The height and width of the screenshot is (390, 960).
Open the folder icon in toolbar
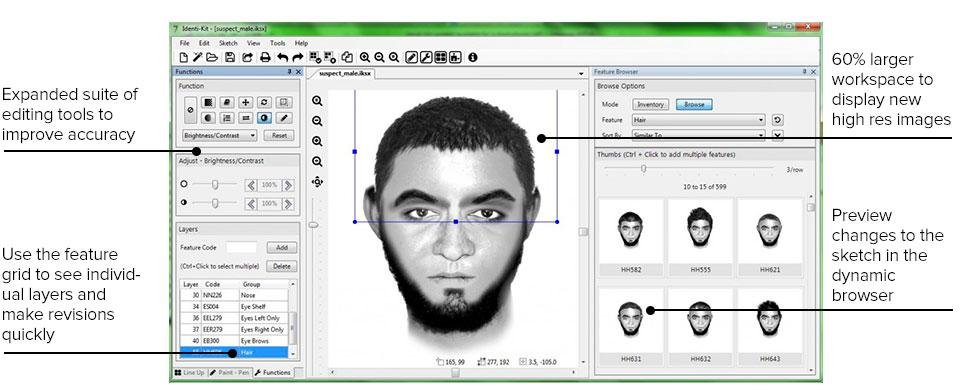click(212, 58)
